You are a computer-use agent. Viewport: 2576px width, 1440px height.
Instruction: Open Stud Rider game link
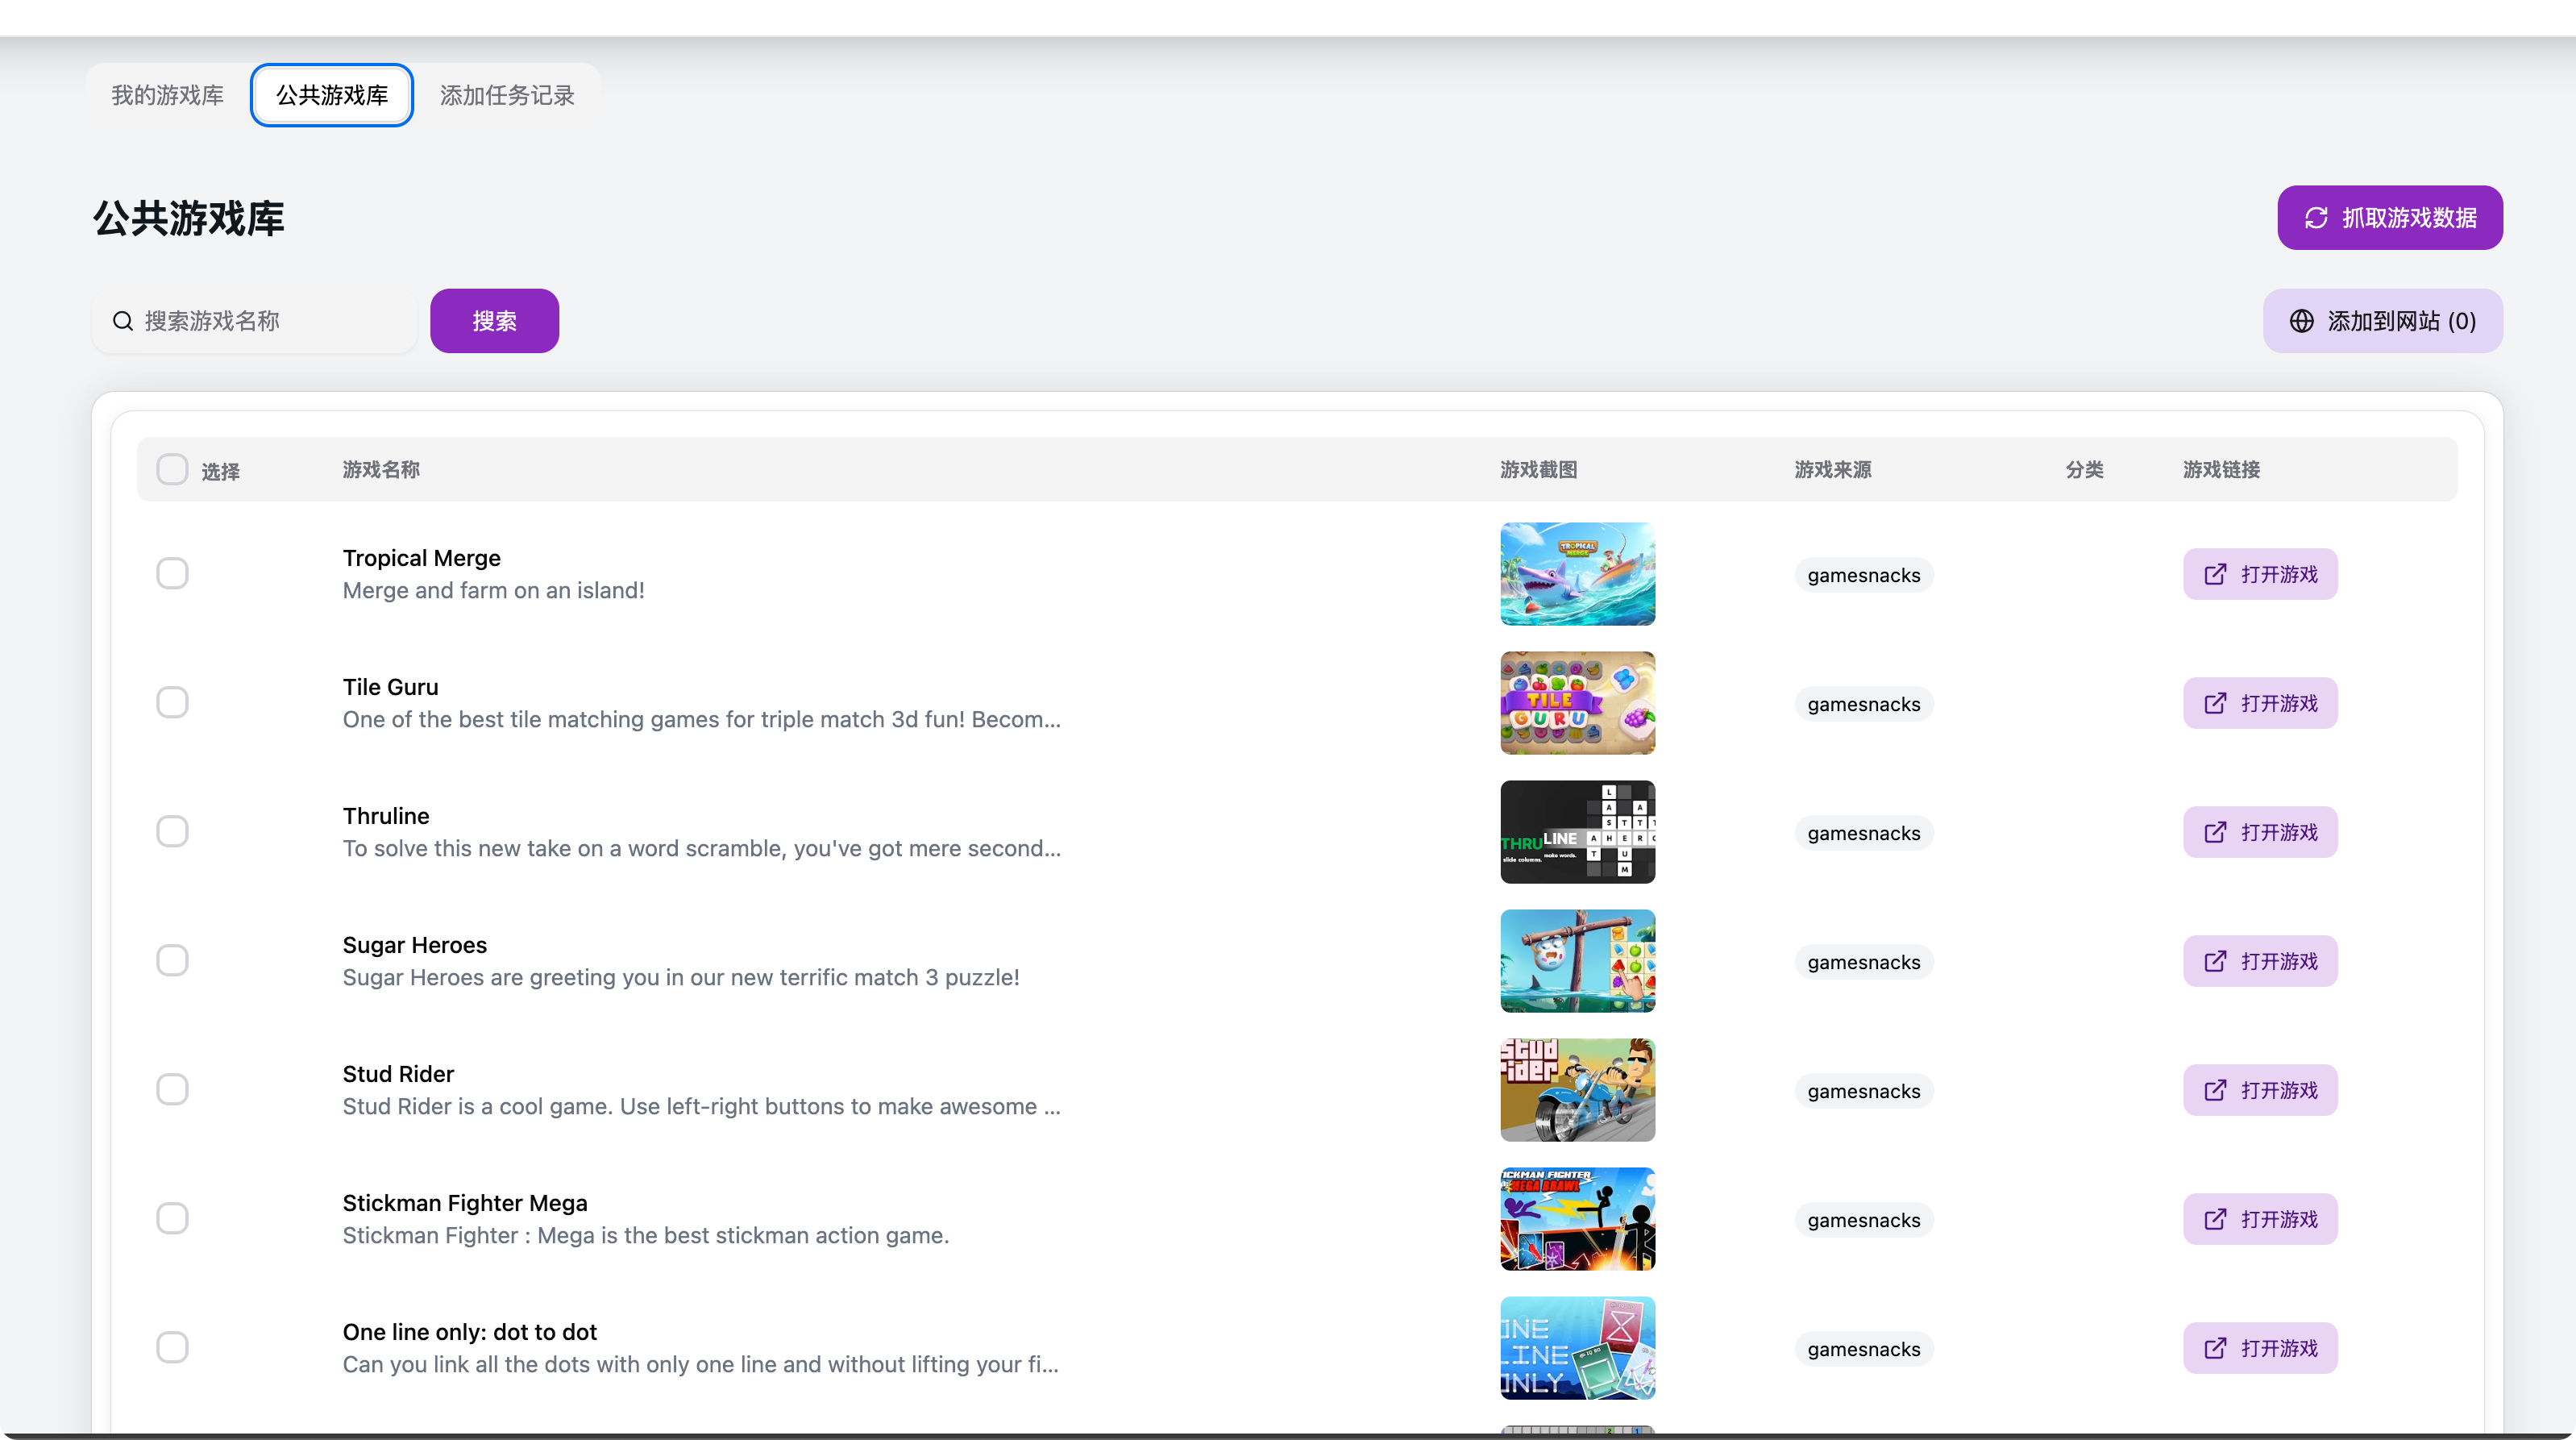[2260, 1090]
